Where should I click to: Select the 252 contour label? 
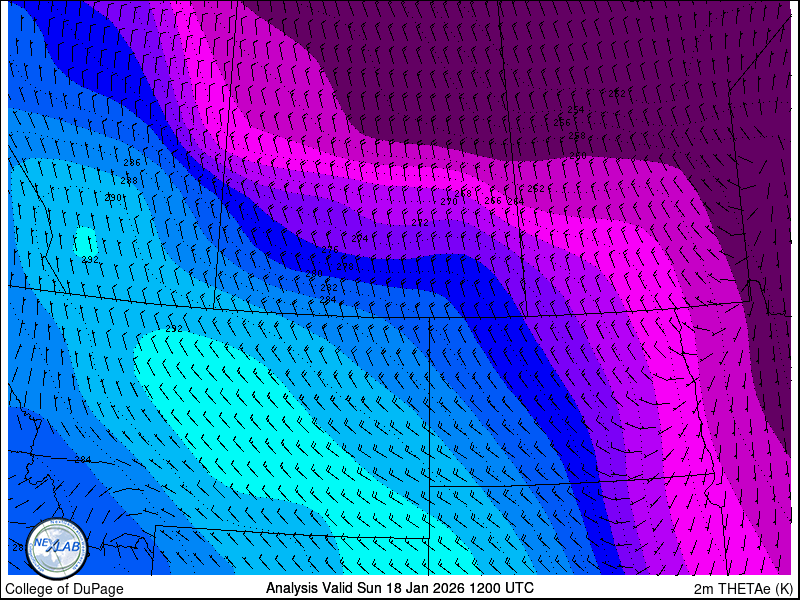pyautogui.click(x=617, y=94)
